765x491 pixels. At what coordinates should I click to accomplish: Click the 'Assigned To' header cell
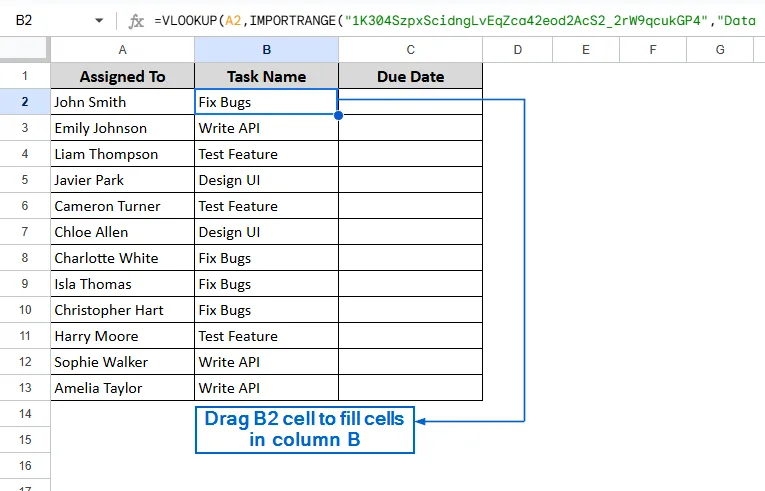tap(122, 76)
